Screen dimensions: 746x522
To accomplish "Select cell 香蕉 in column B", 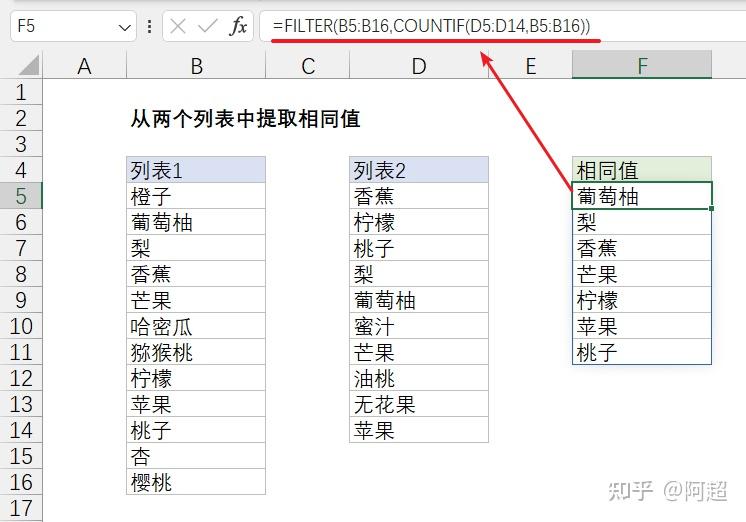I will [196, 274].
